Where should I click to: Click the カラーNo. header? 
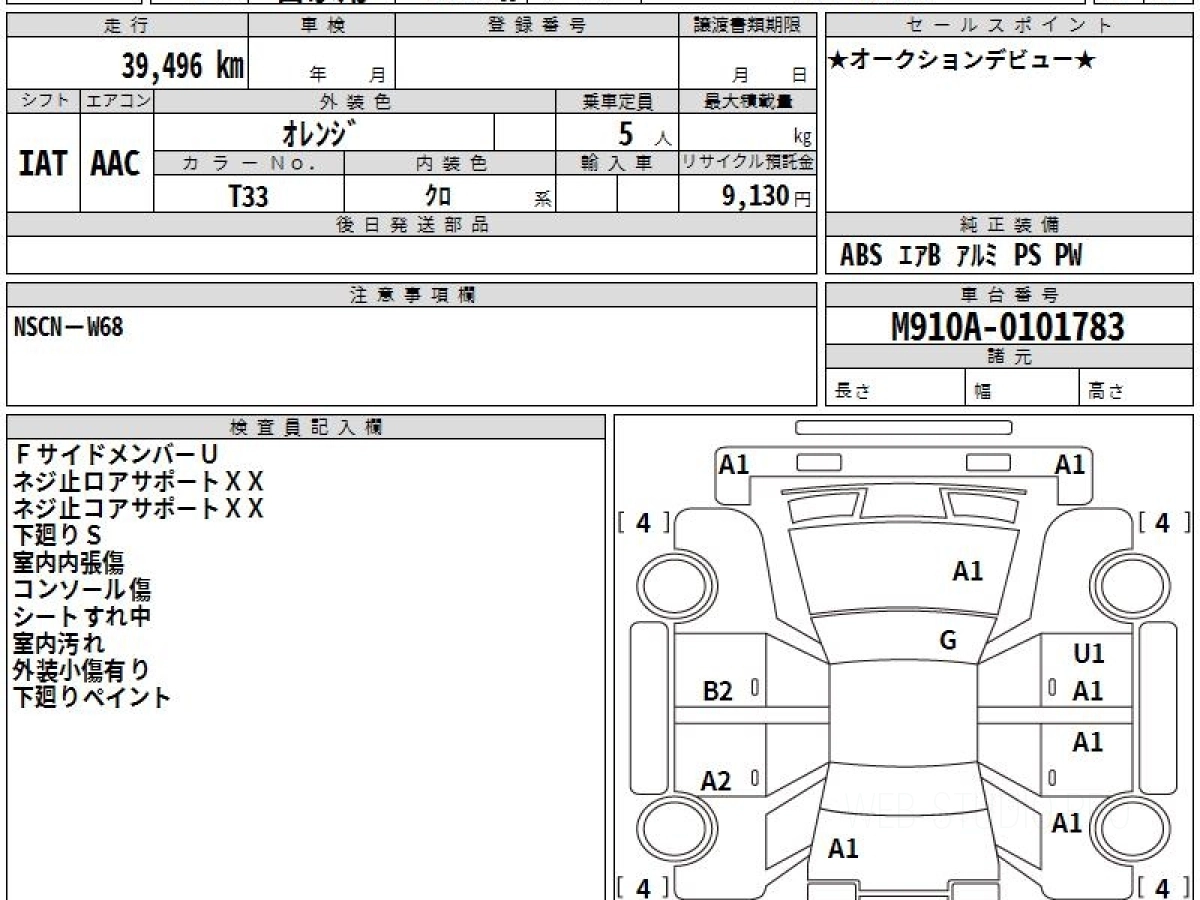coord(249,163)
